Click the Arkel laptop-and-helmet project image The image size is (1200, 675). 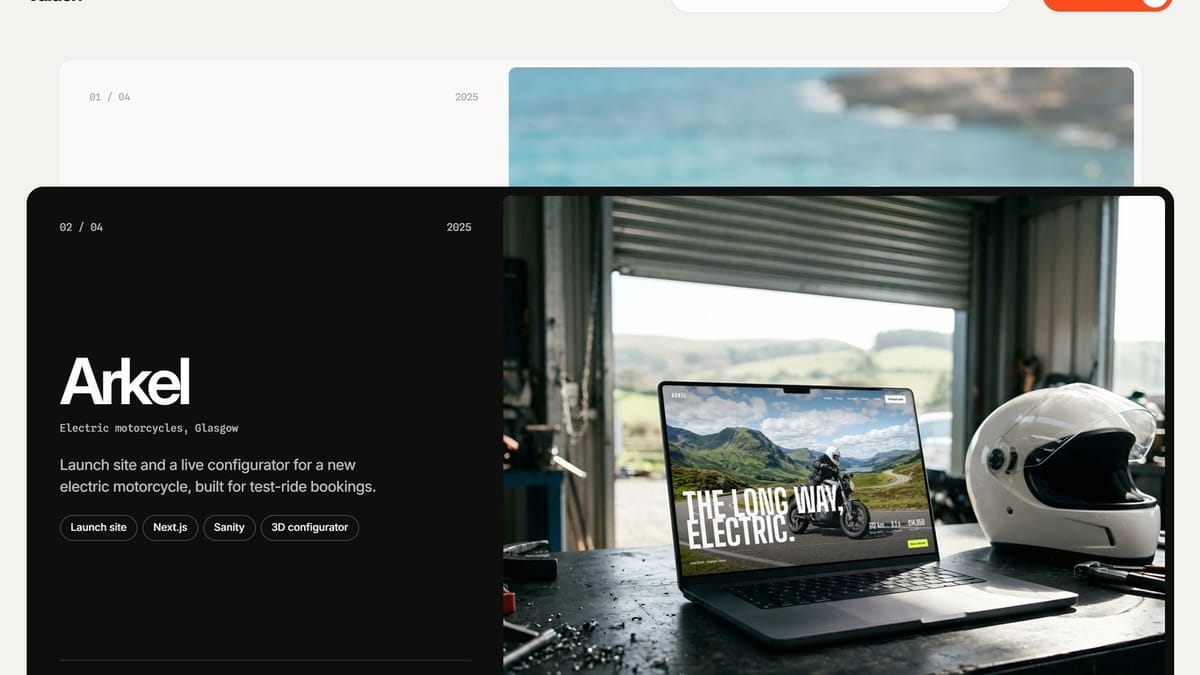pyautogui.click(x=834, y=435)
